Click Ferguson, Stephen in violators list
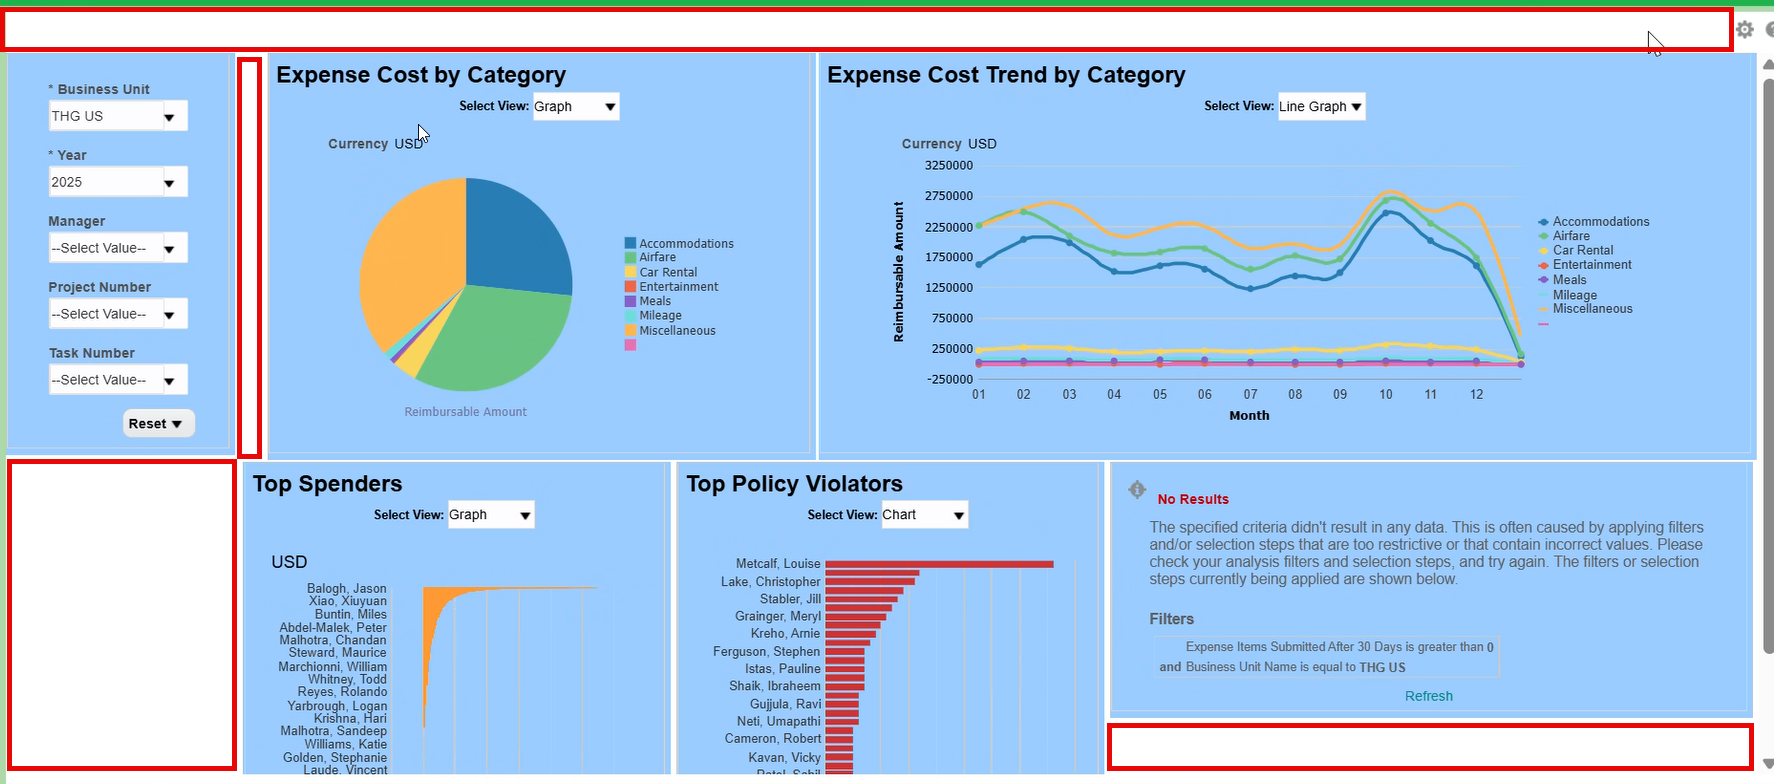1774x784 pixels. (766, 651)
